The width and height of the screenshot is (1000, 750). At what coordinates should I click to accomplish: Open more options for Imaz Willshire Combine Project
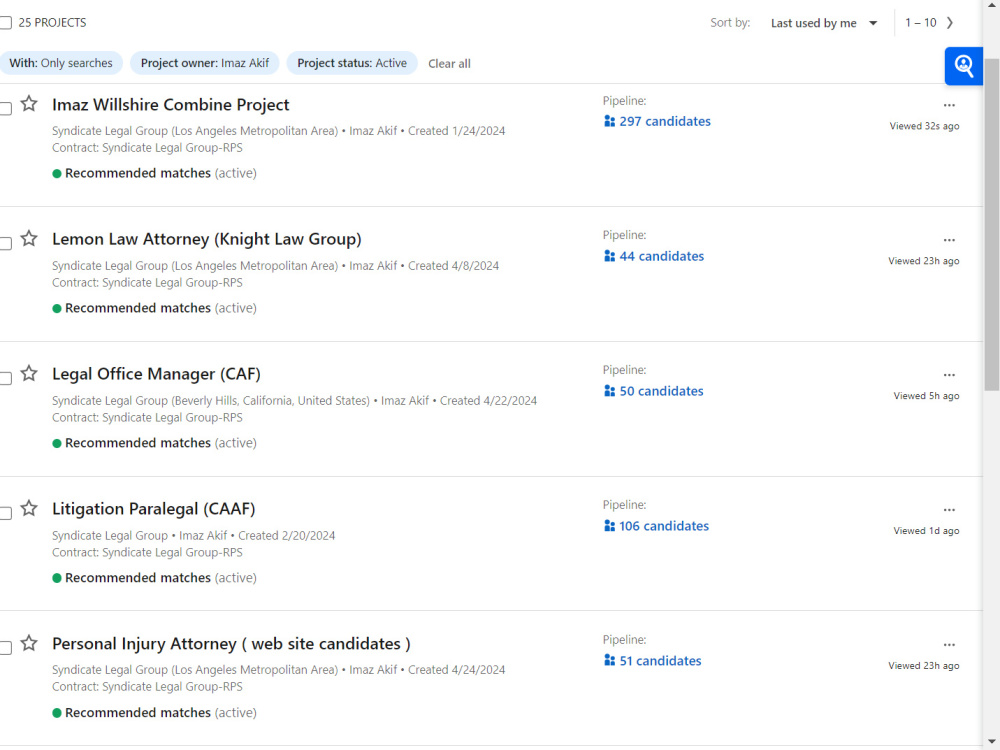coord(949,105)
